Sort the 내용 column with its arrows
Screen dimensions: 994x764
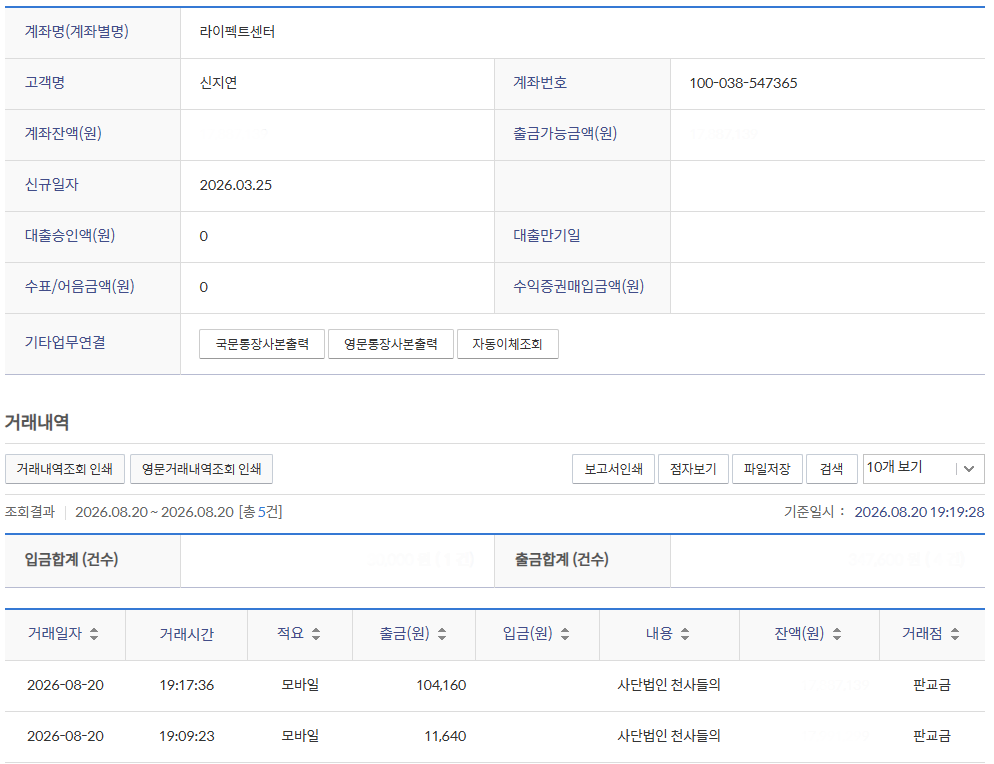coord(685,633)
